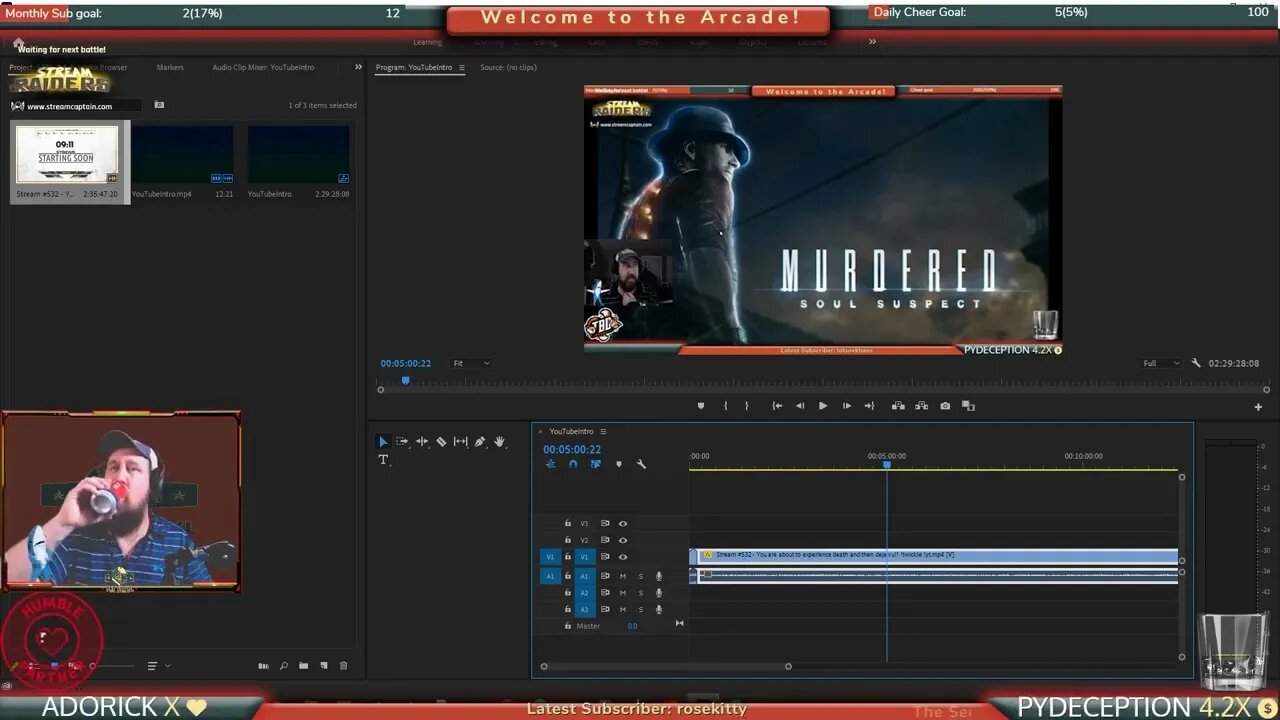Image resolution: width=1280 pixels, height=720 pixels.
Task: Hide track V2 output eye
Action: [x=623, y=540]
